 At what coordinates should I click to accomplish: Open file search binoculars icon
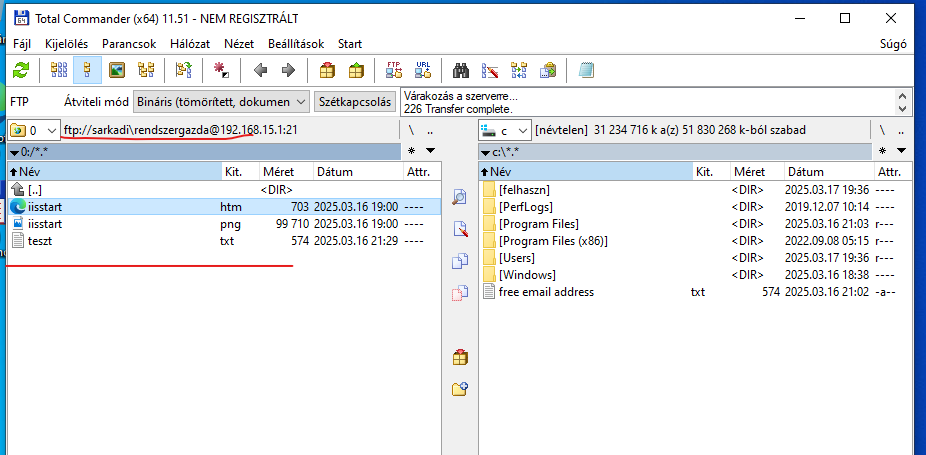click(461, 71)
